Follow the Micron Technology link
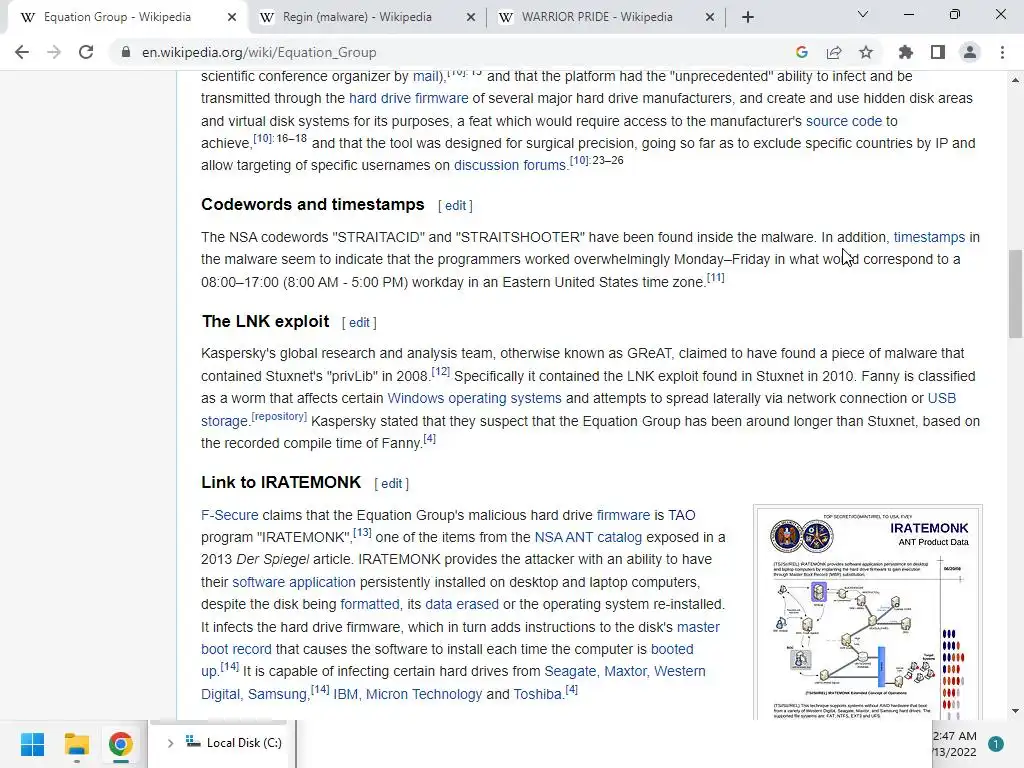 424,695
